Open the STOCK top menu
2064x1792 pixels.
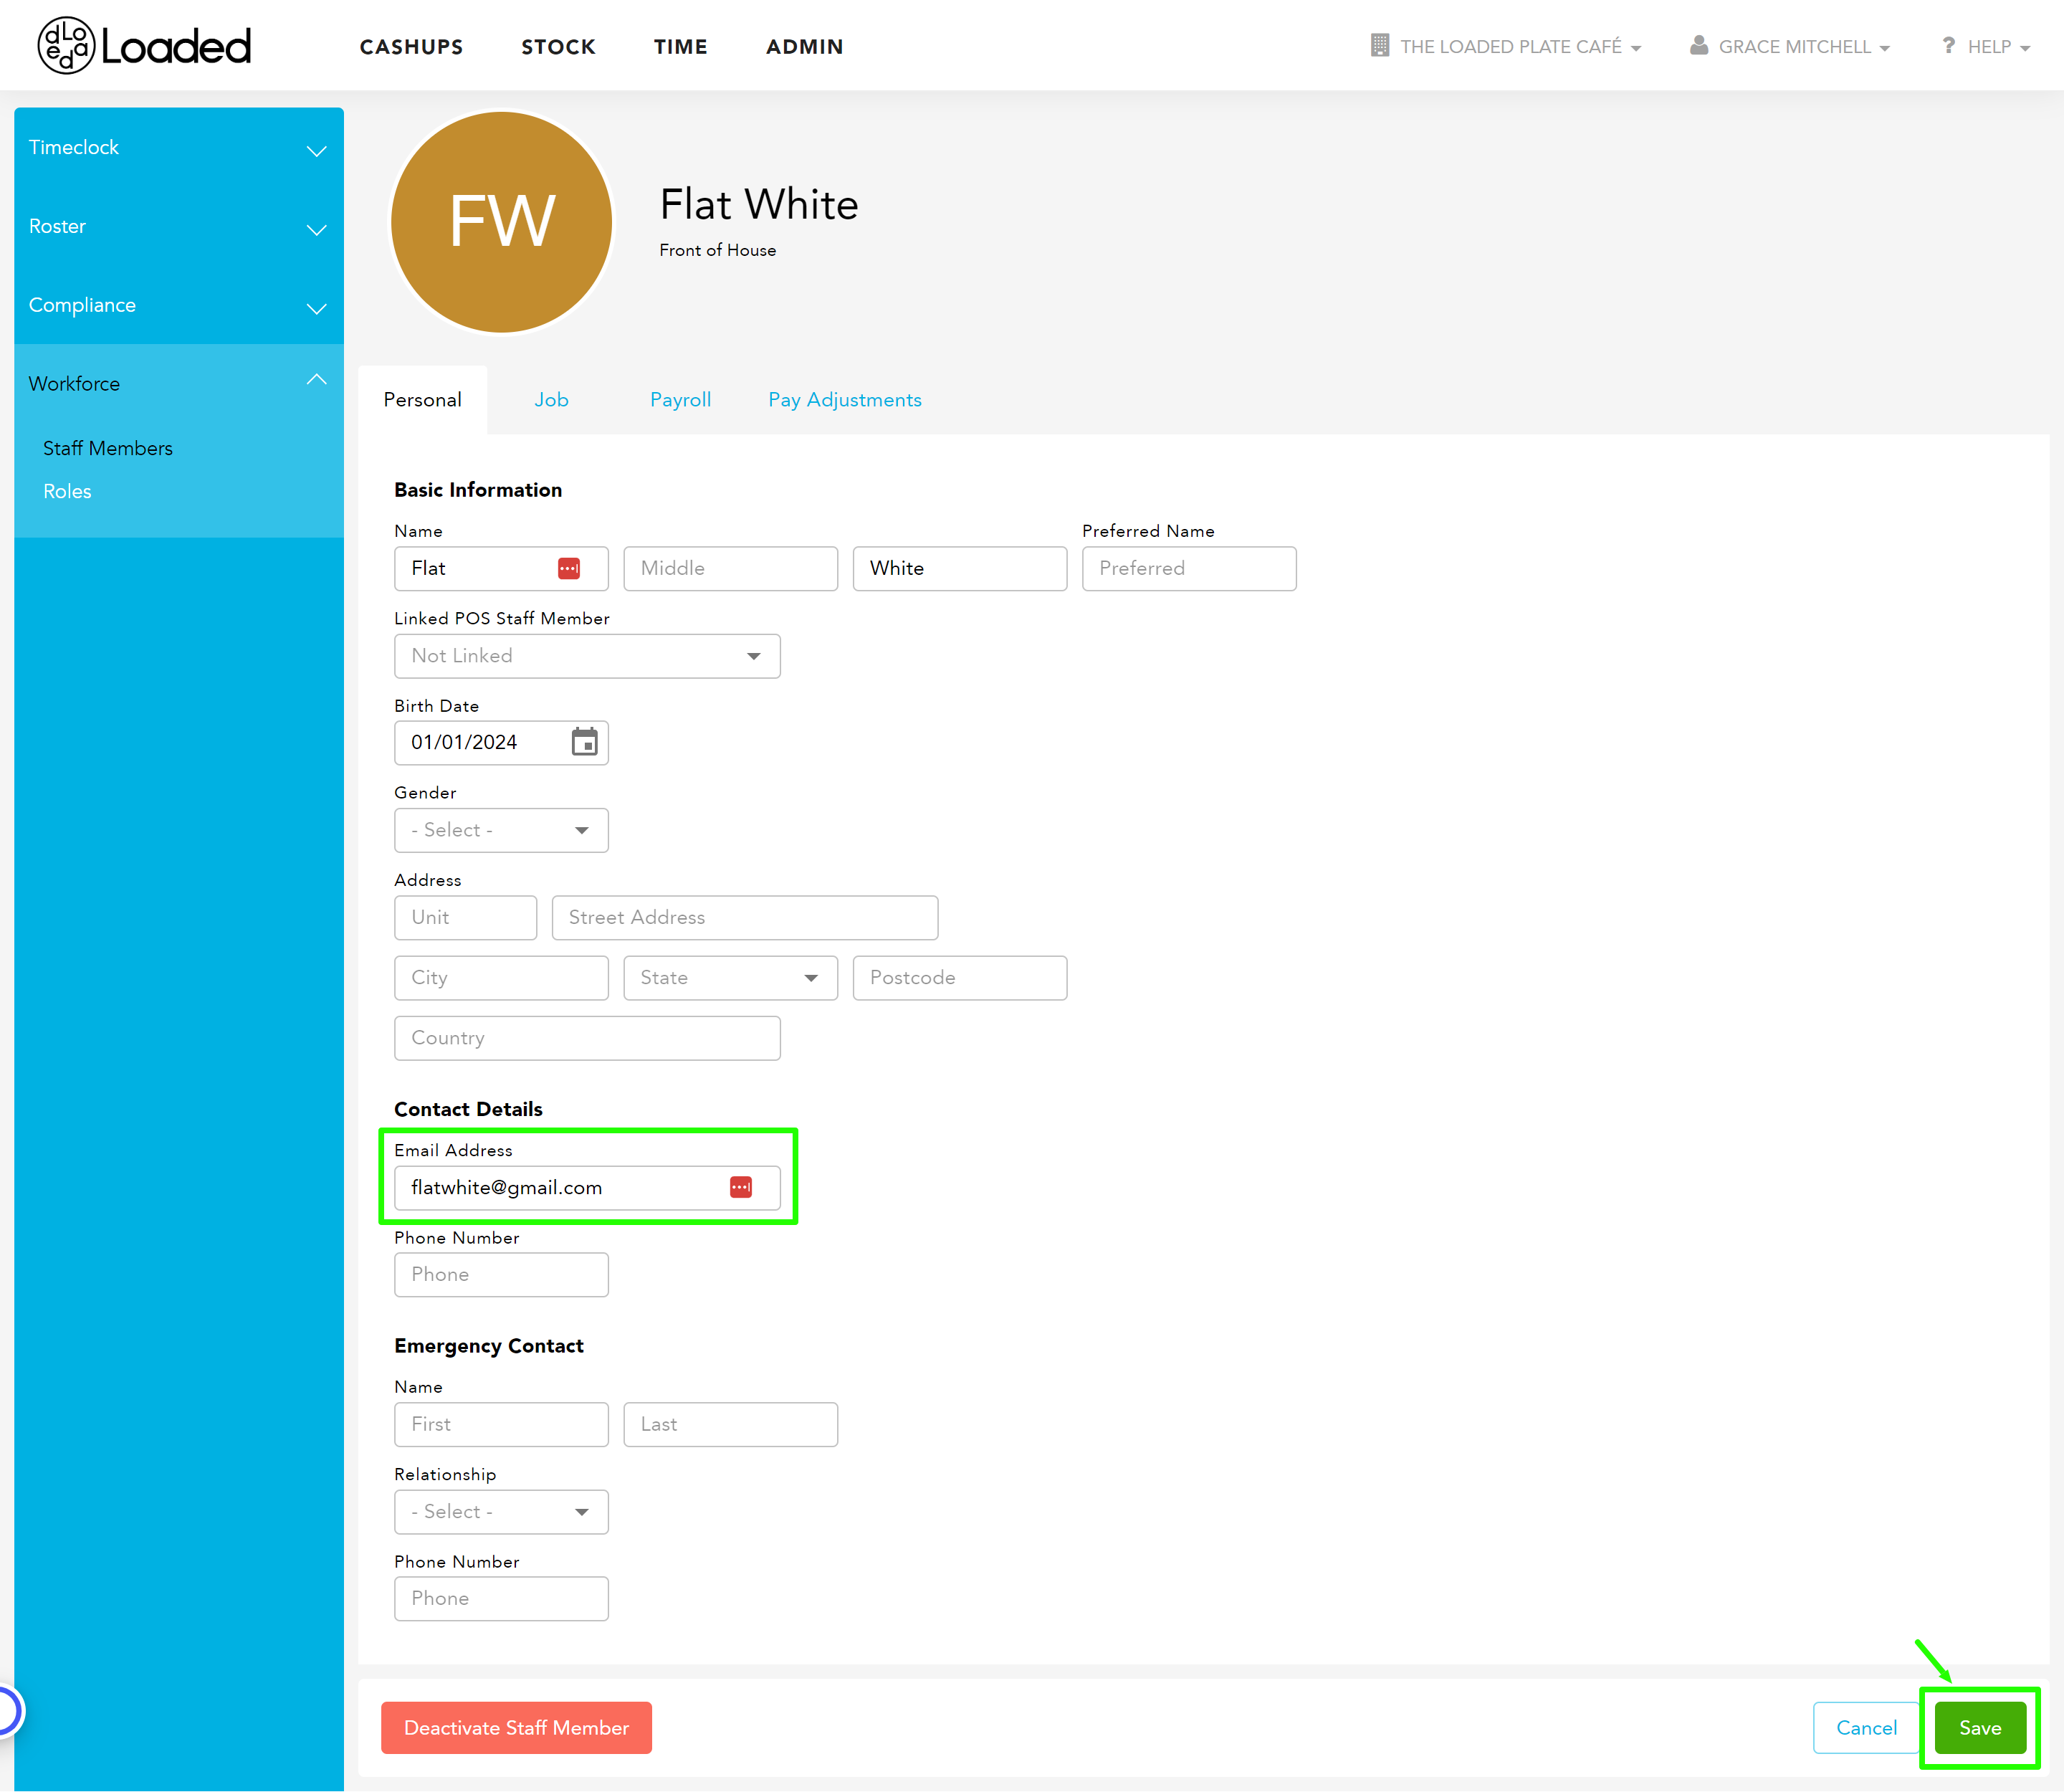(x=558, y=47)
